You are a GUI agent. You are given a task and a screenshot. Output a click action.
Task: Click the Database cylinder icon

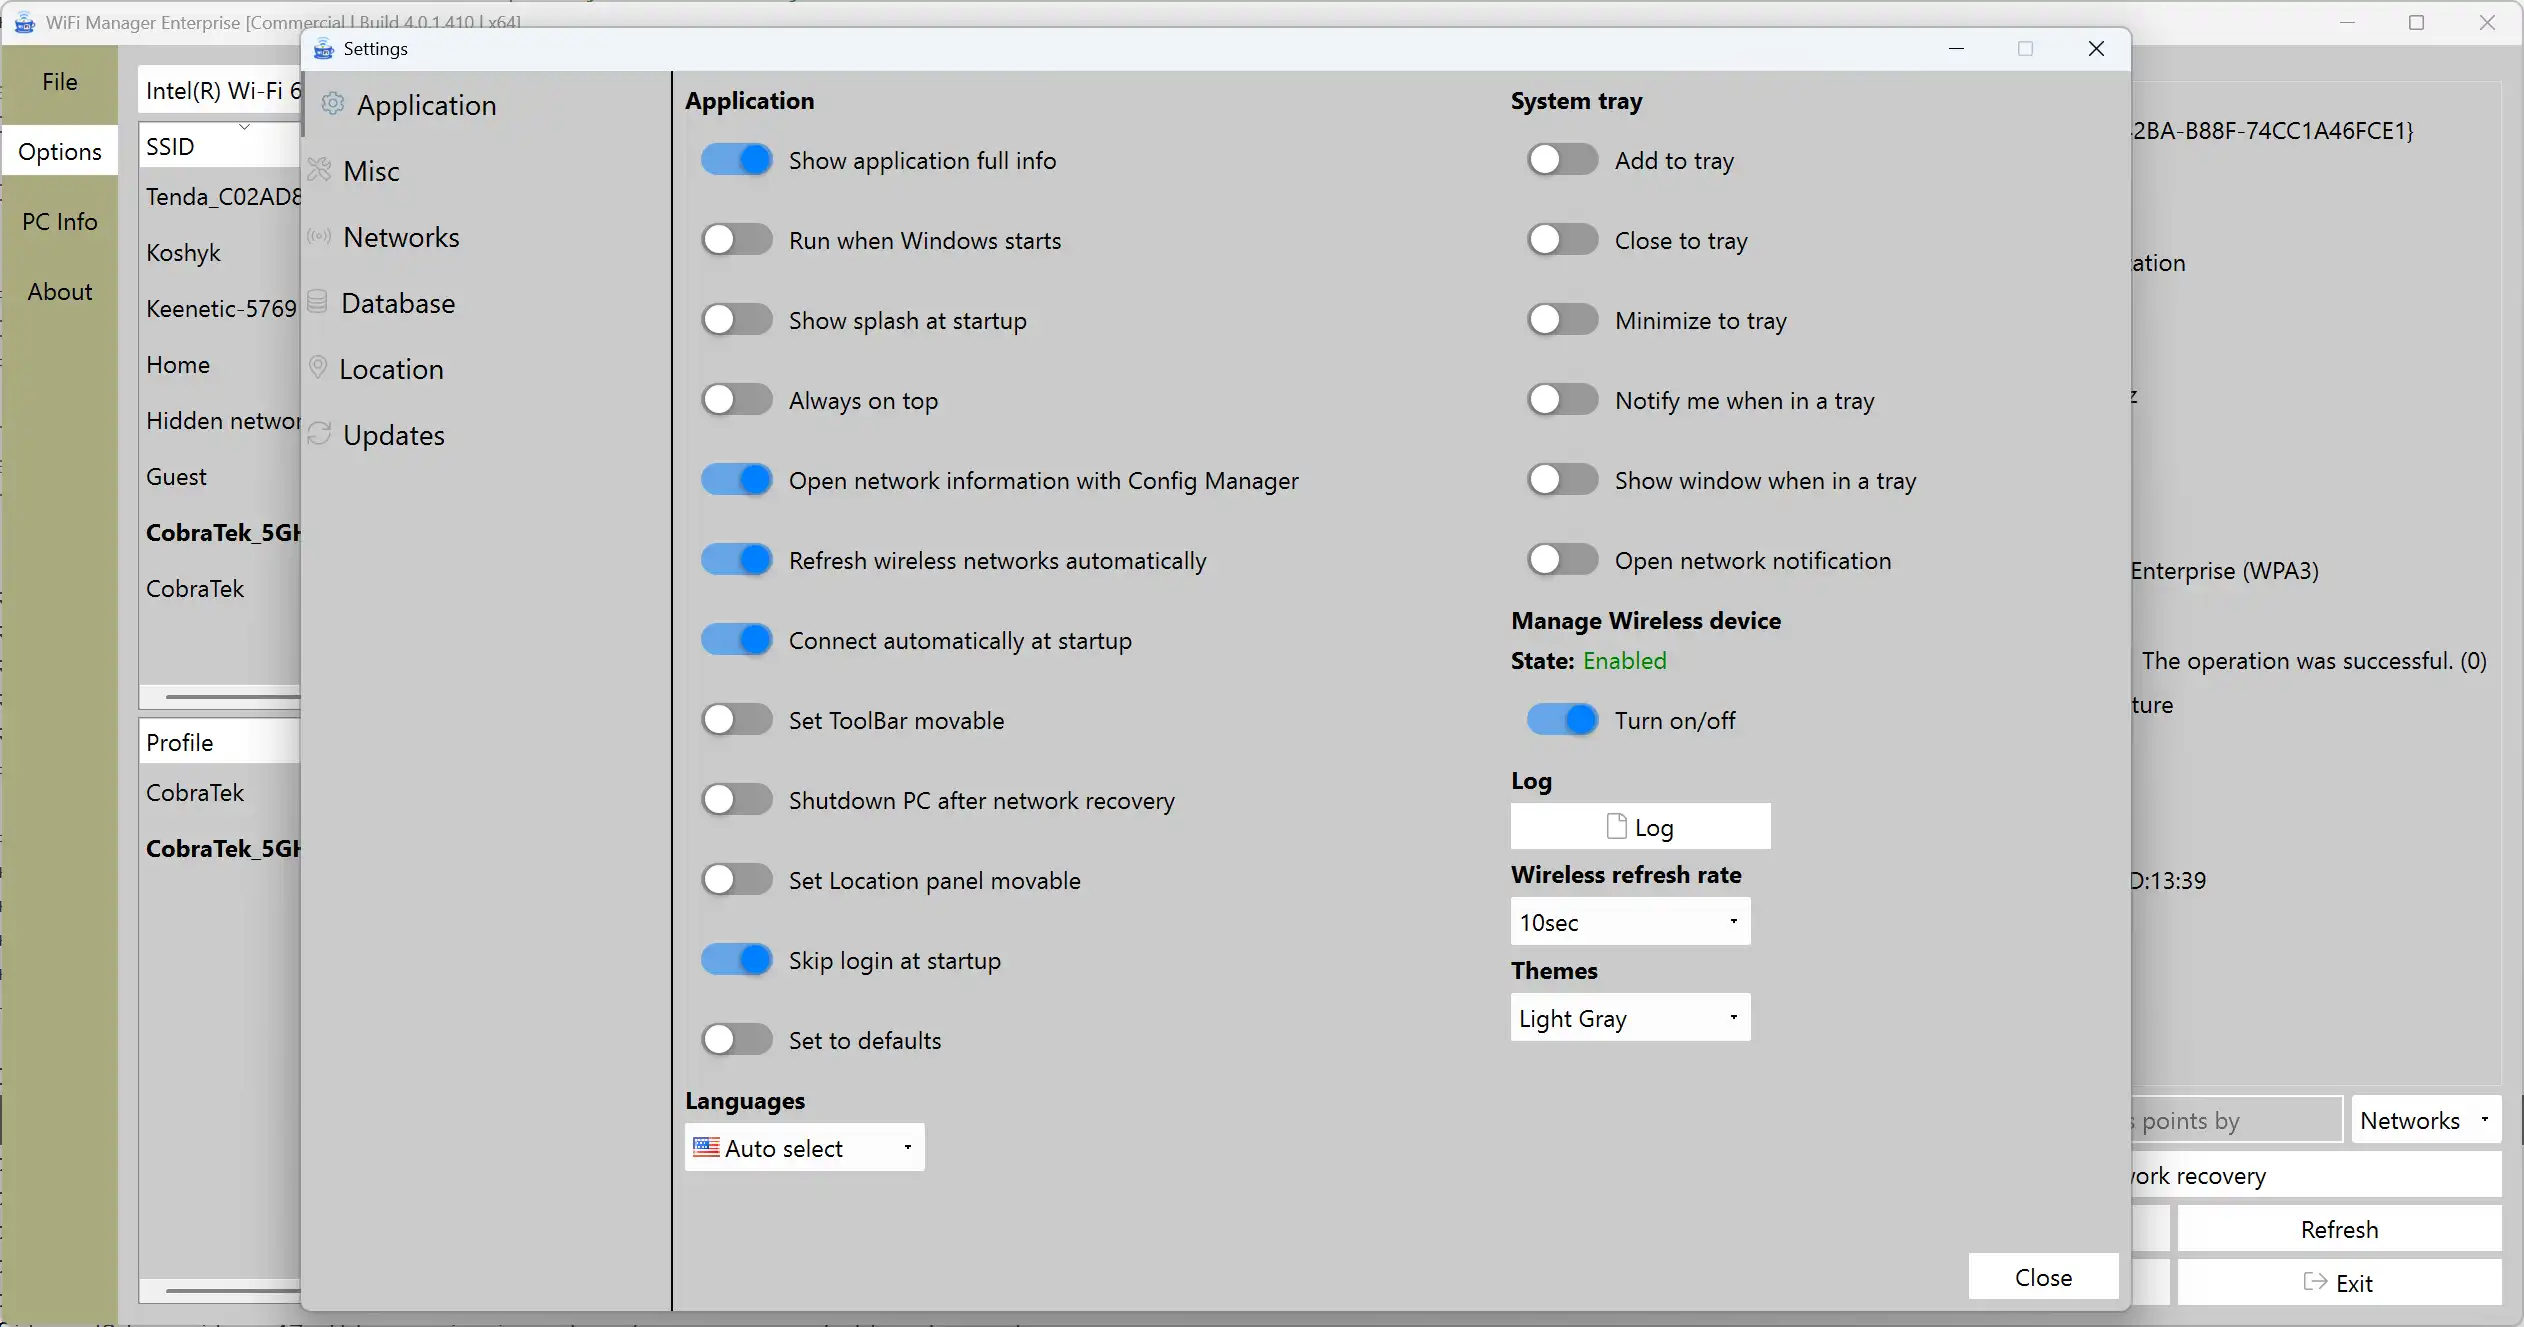pos(317,302)
